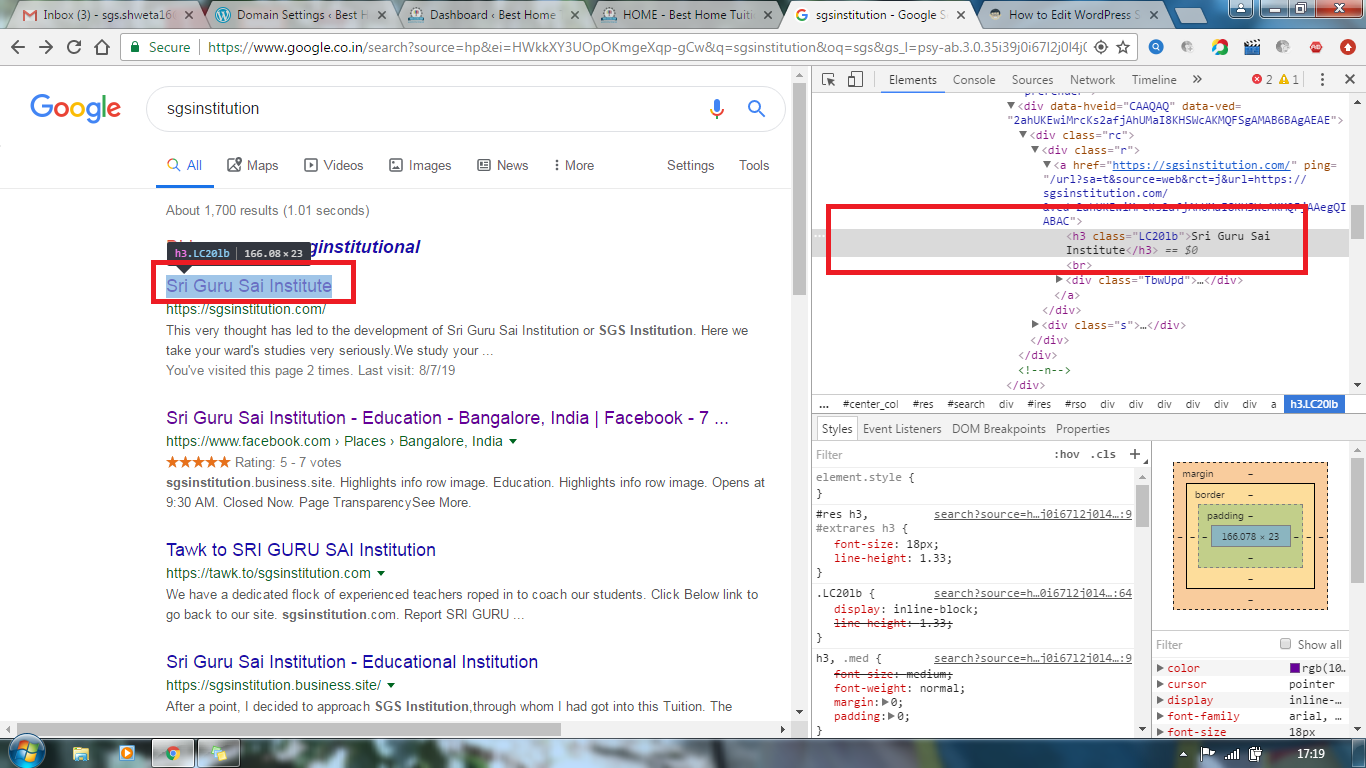Image resolution: width=1366 pixels, height=768 pixels.
Task: Toggle the :hov element state button
Action: (1067, 454)
